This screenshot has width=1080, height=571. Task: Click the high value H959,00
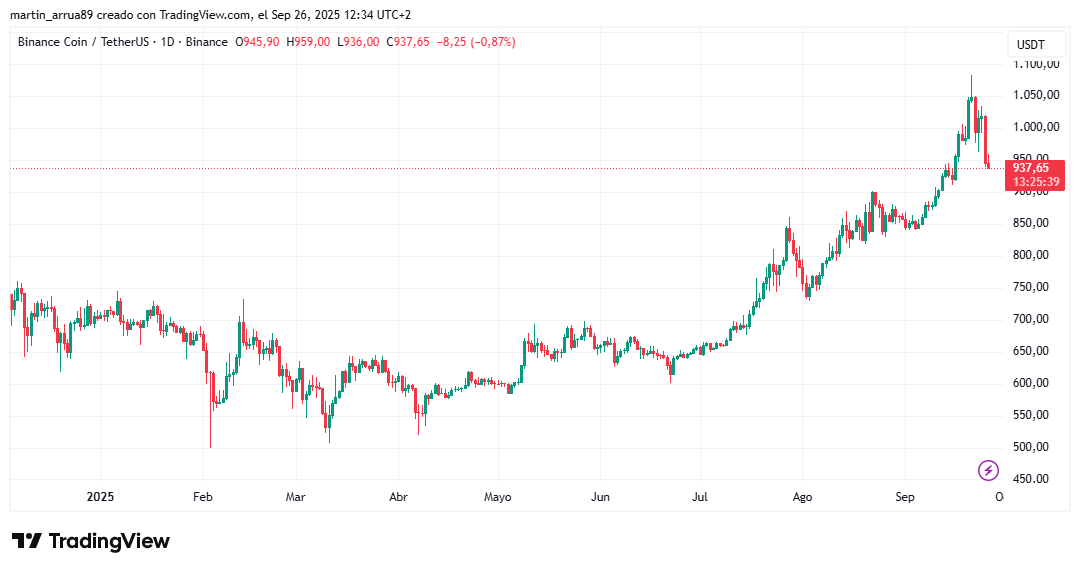(x=309, y=42)
